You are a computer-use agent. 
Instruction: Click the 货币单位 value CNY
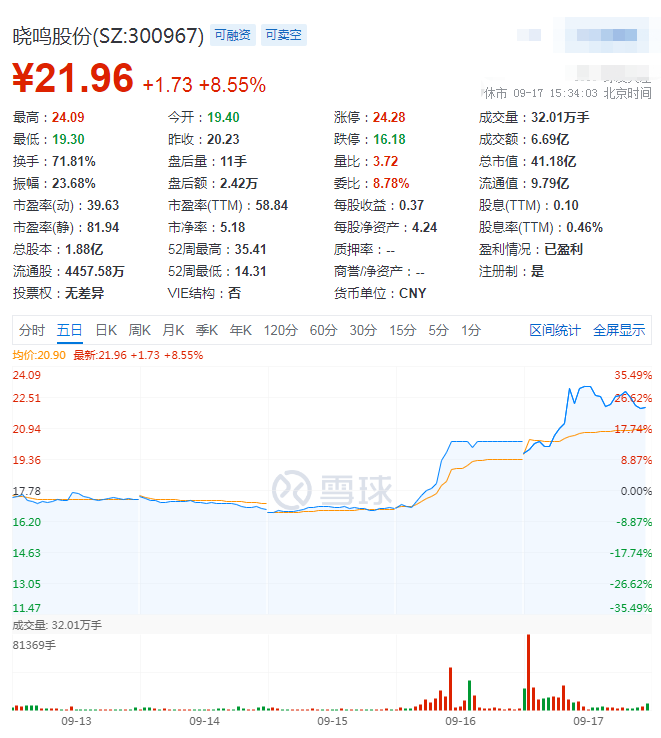click(412, 294)
